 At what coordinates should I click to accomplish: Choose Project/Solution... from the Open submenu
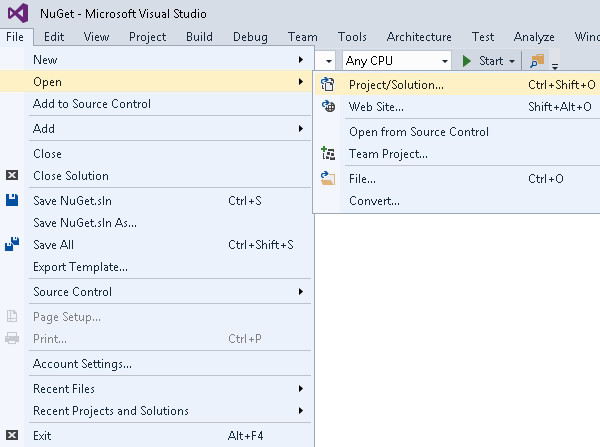coord(396,85)
